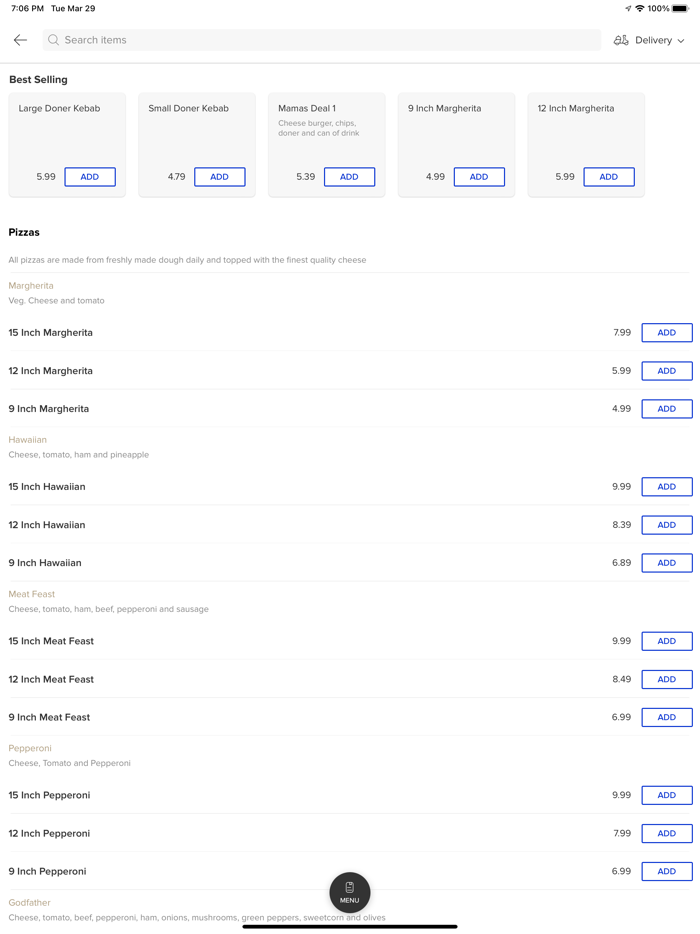This screenshot has width=700, height=934.
Task: Type in the Search items field
Action: point(320,40)
